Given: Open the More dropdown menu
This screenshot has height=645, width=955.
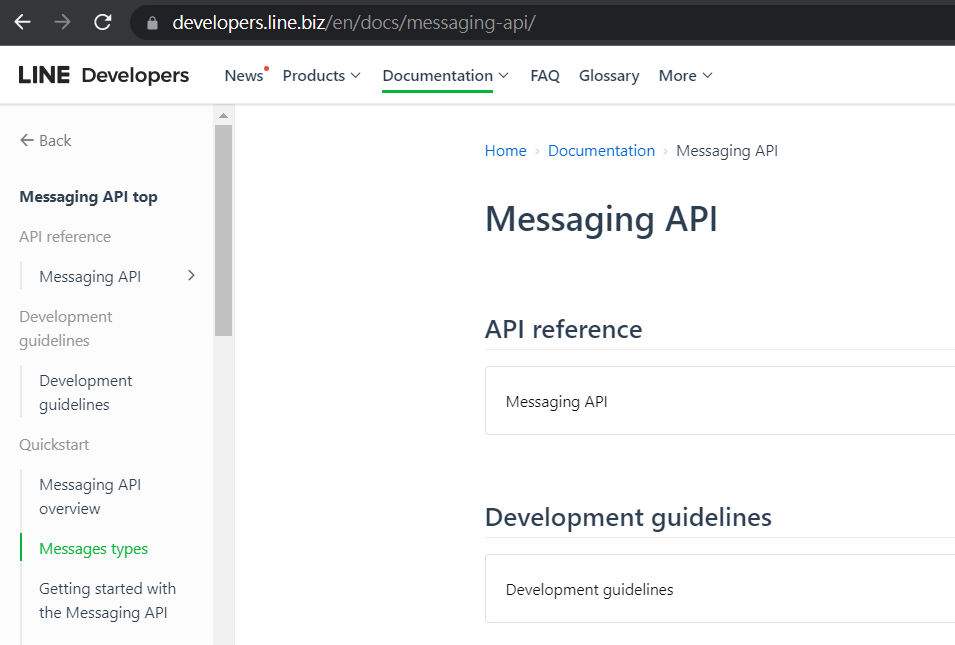Looking at the screenshot, I should pos(685,76).
